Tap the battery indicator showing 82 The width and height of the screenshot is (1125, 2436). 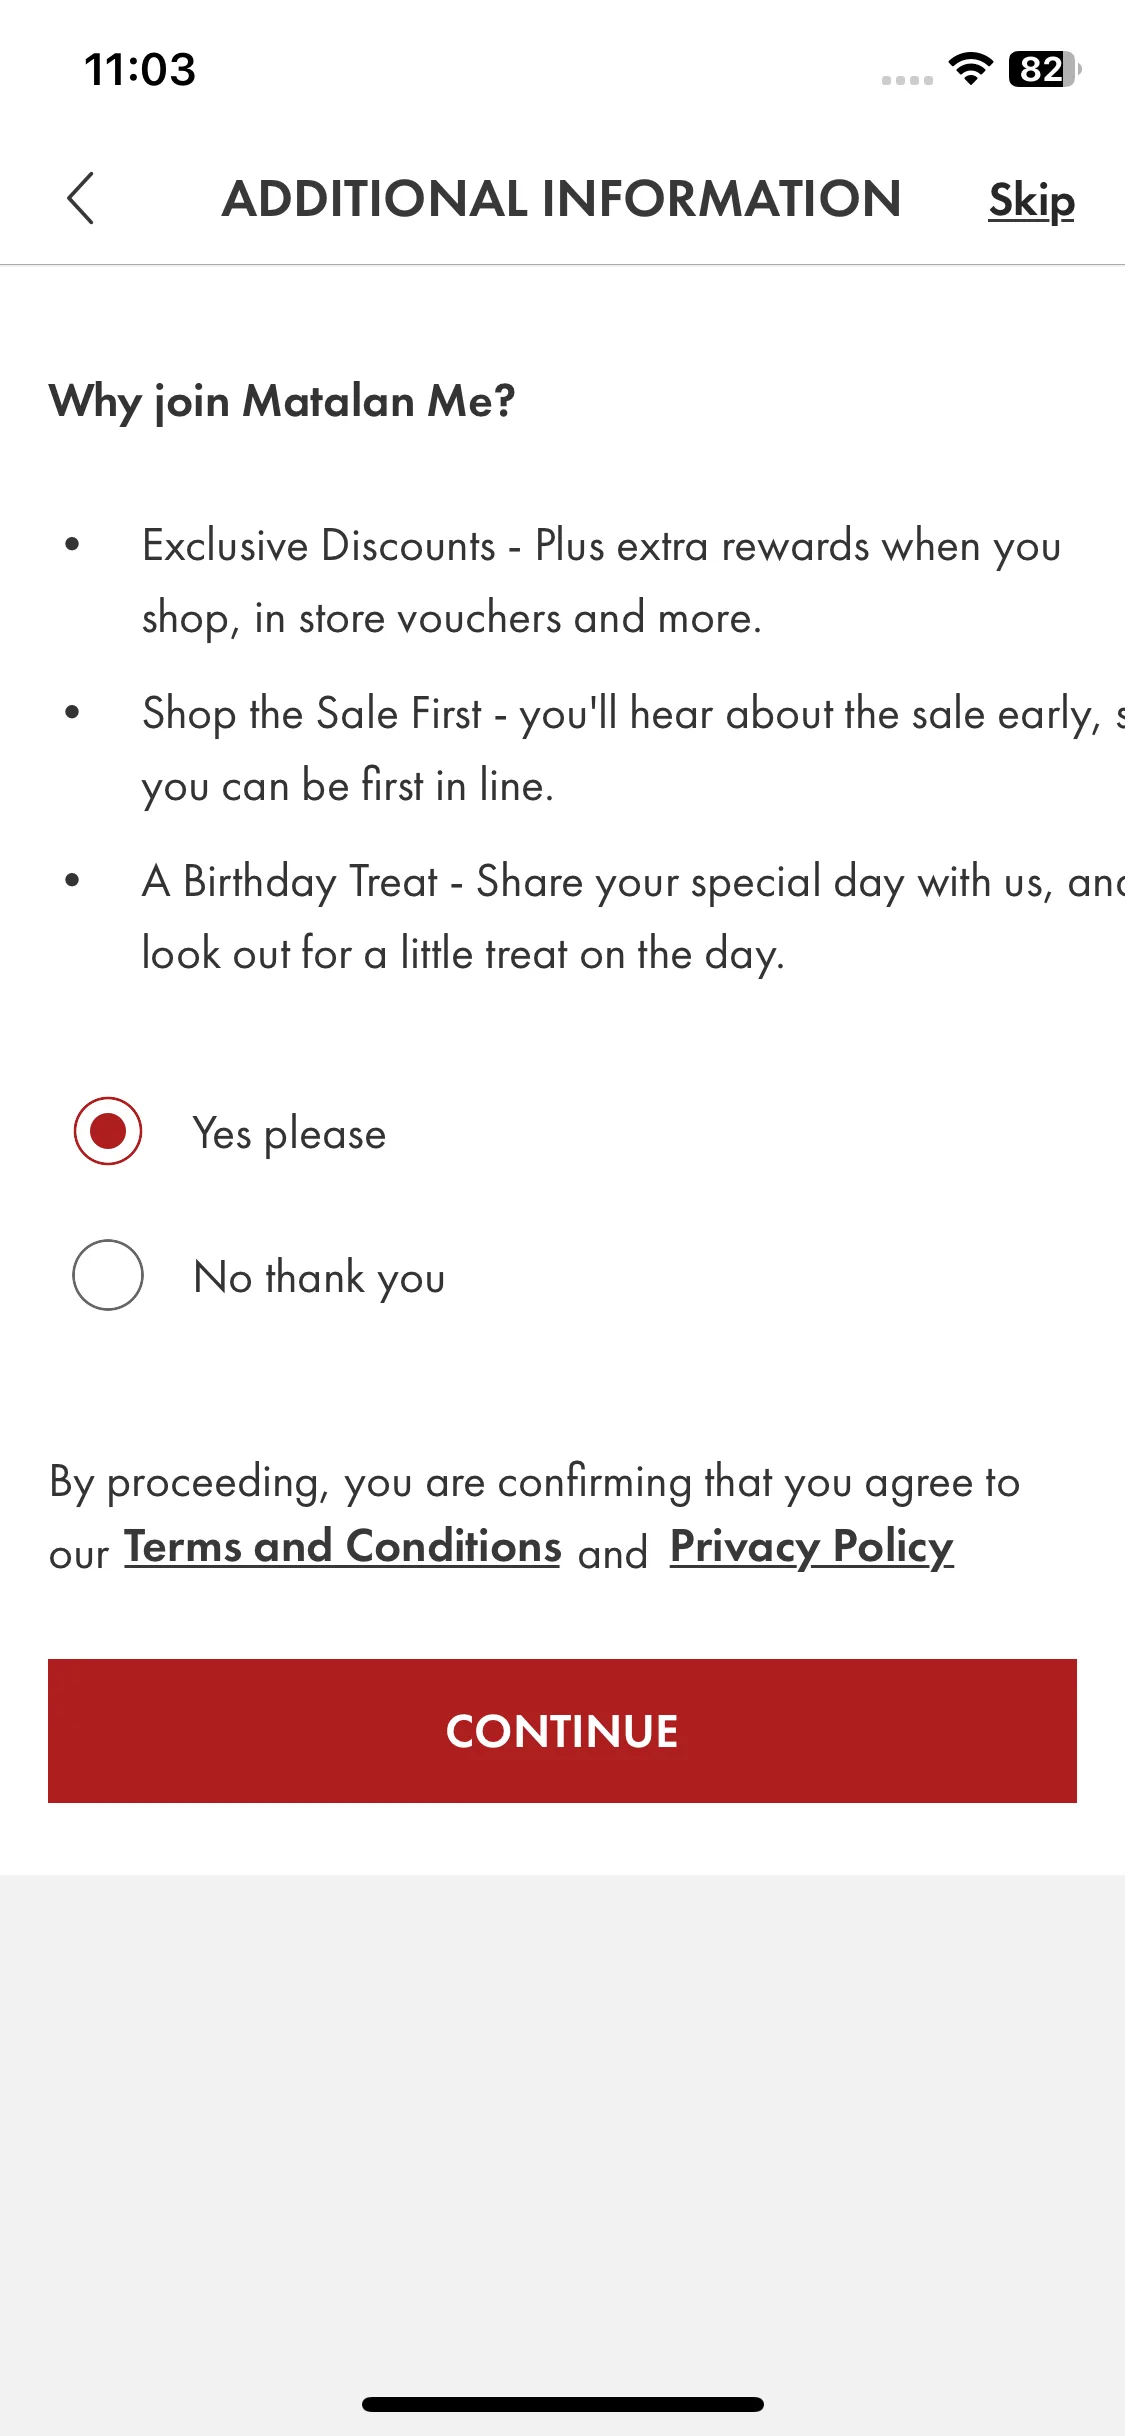tap(1045, 69)
